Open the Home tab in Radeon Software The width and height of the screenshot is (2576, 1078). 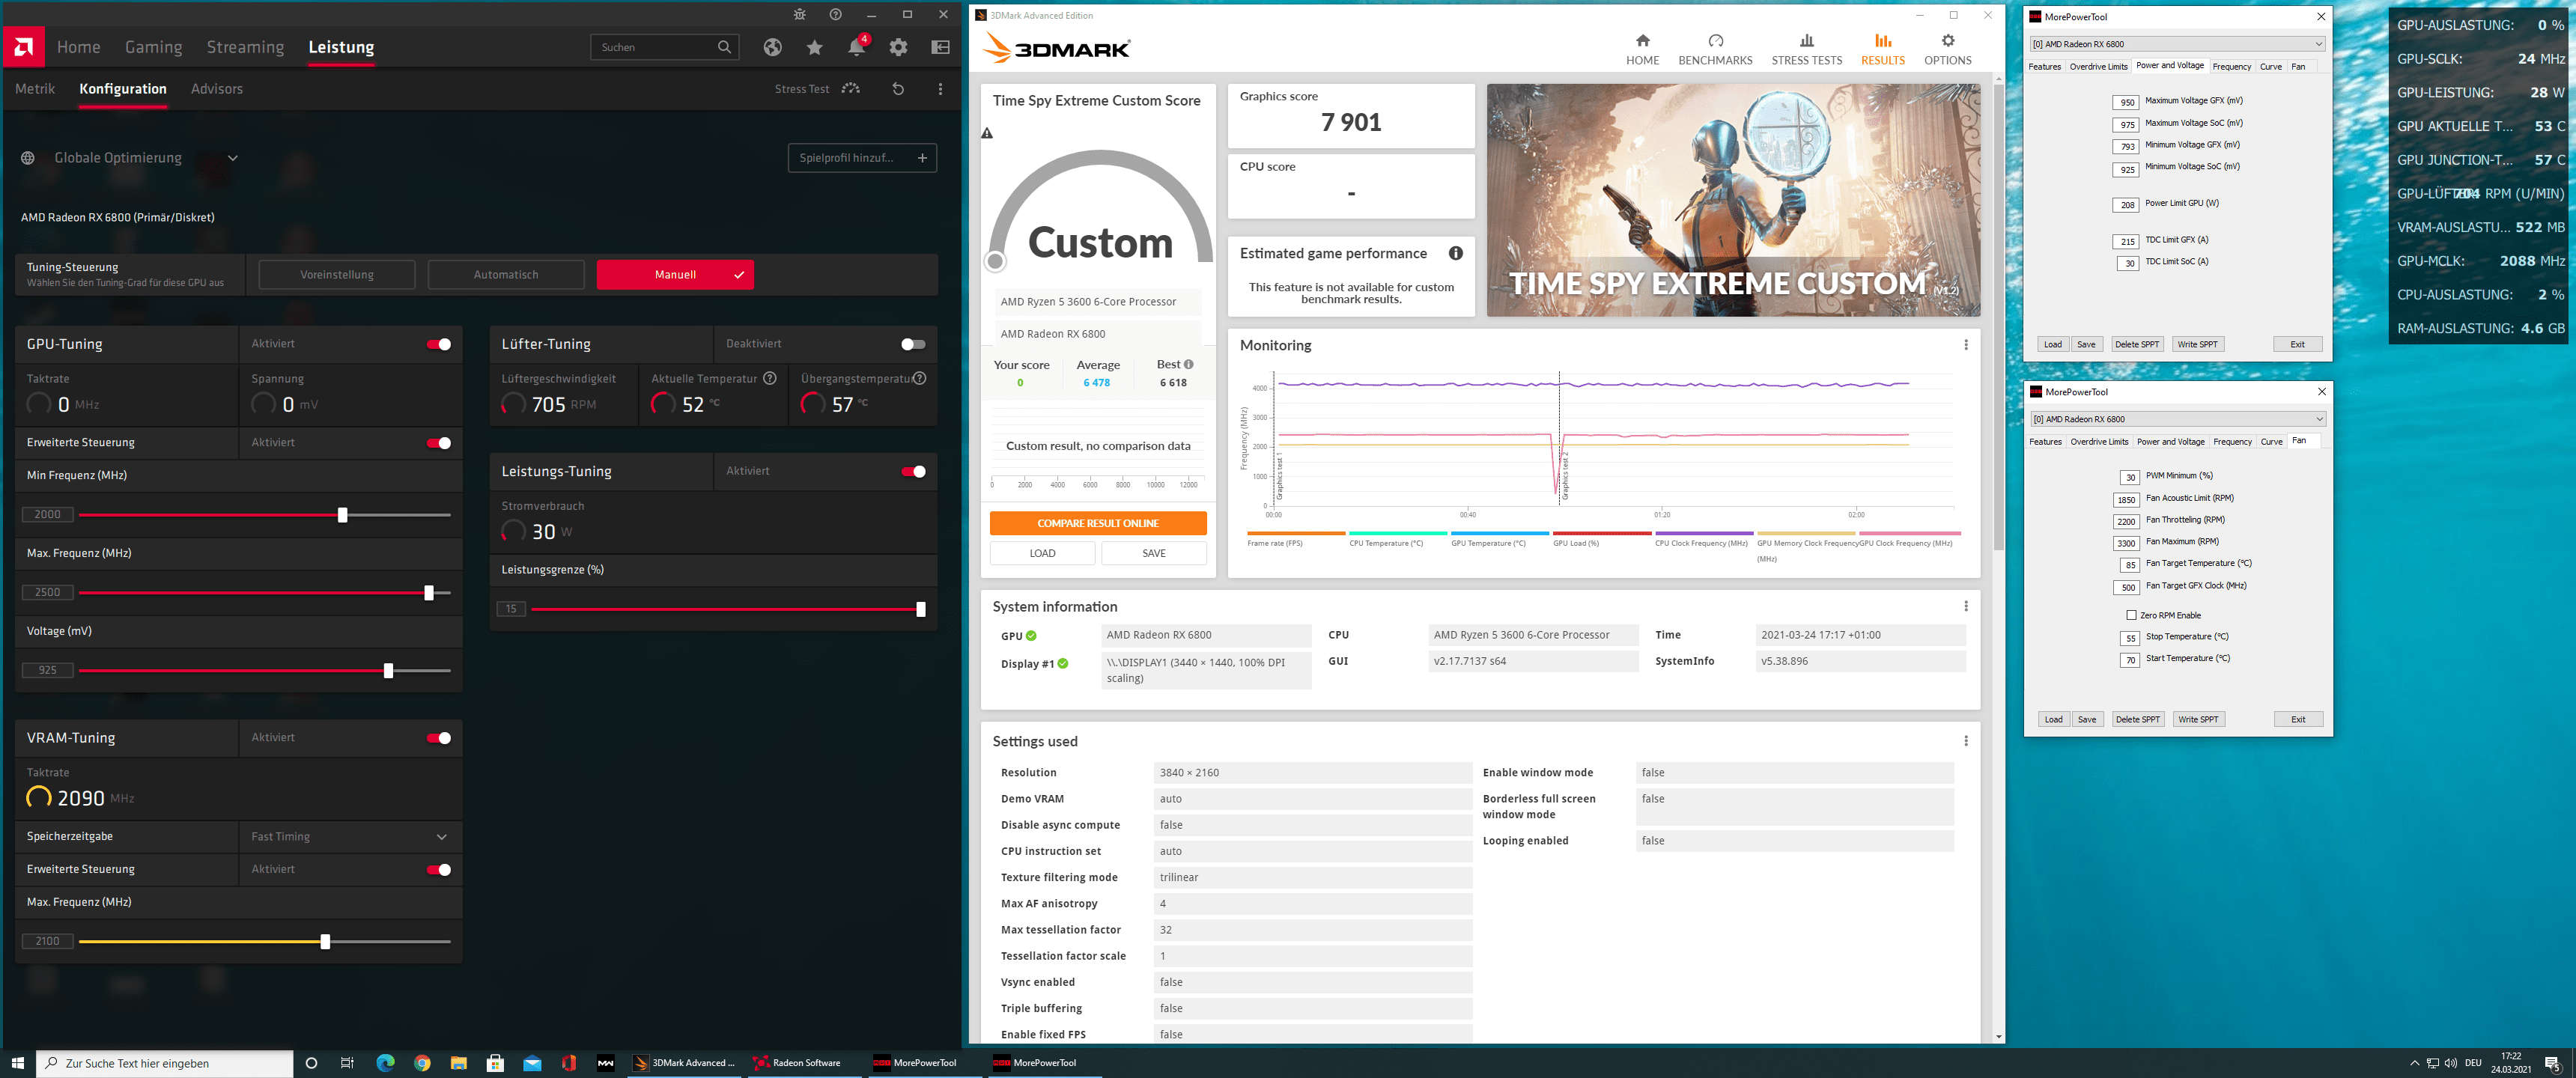[x=78, y=47]
